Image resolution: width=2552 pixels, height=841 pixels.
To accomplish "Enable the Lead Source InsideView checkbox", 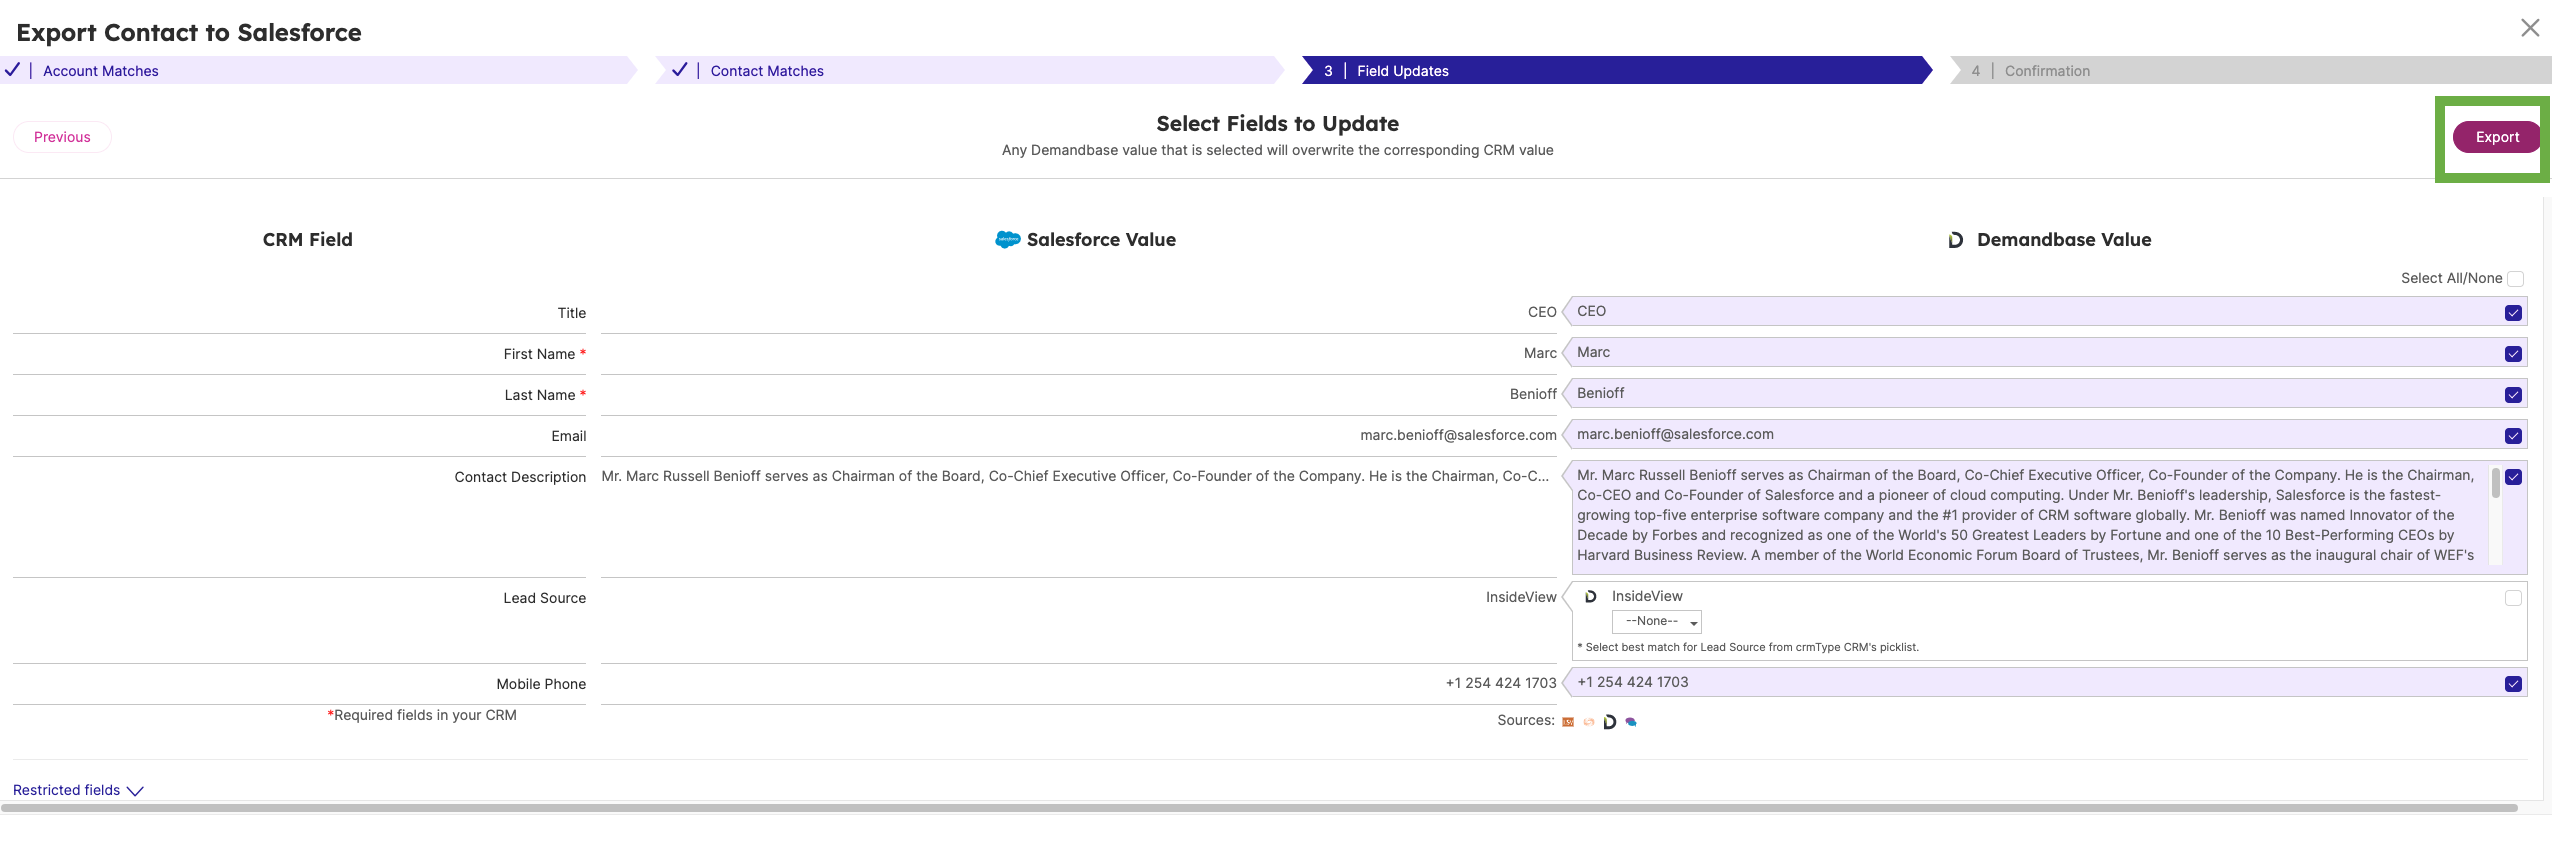I will pos(2513,598).
